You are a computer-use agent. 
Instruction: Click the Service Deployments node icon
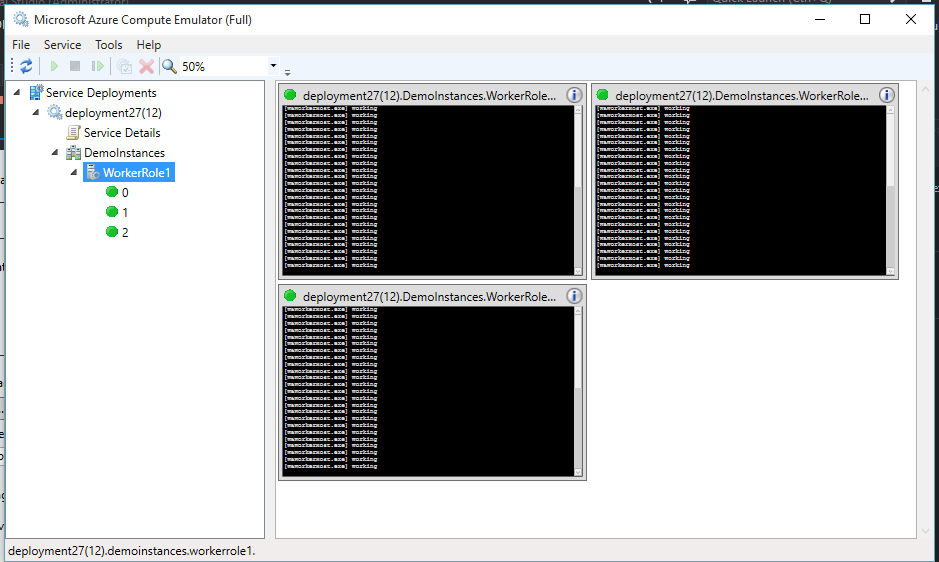click(x=36, y=92)
